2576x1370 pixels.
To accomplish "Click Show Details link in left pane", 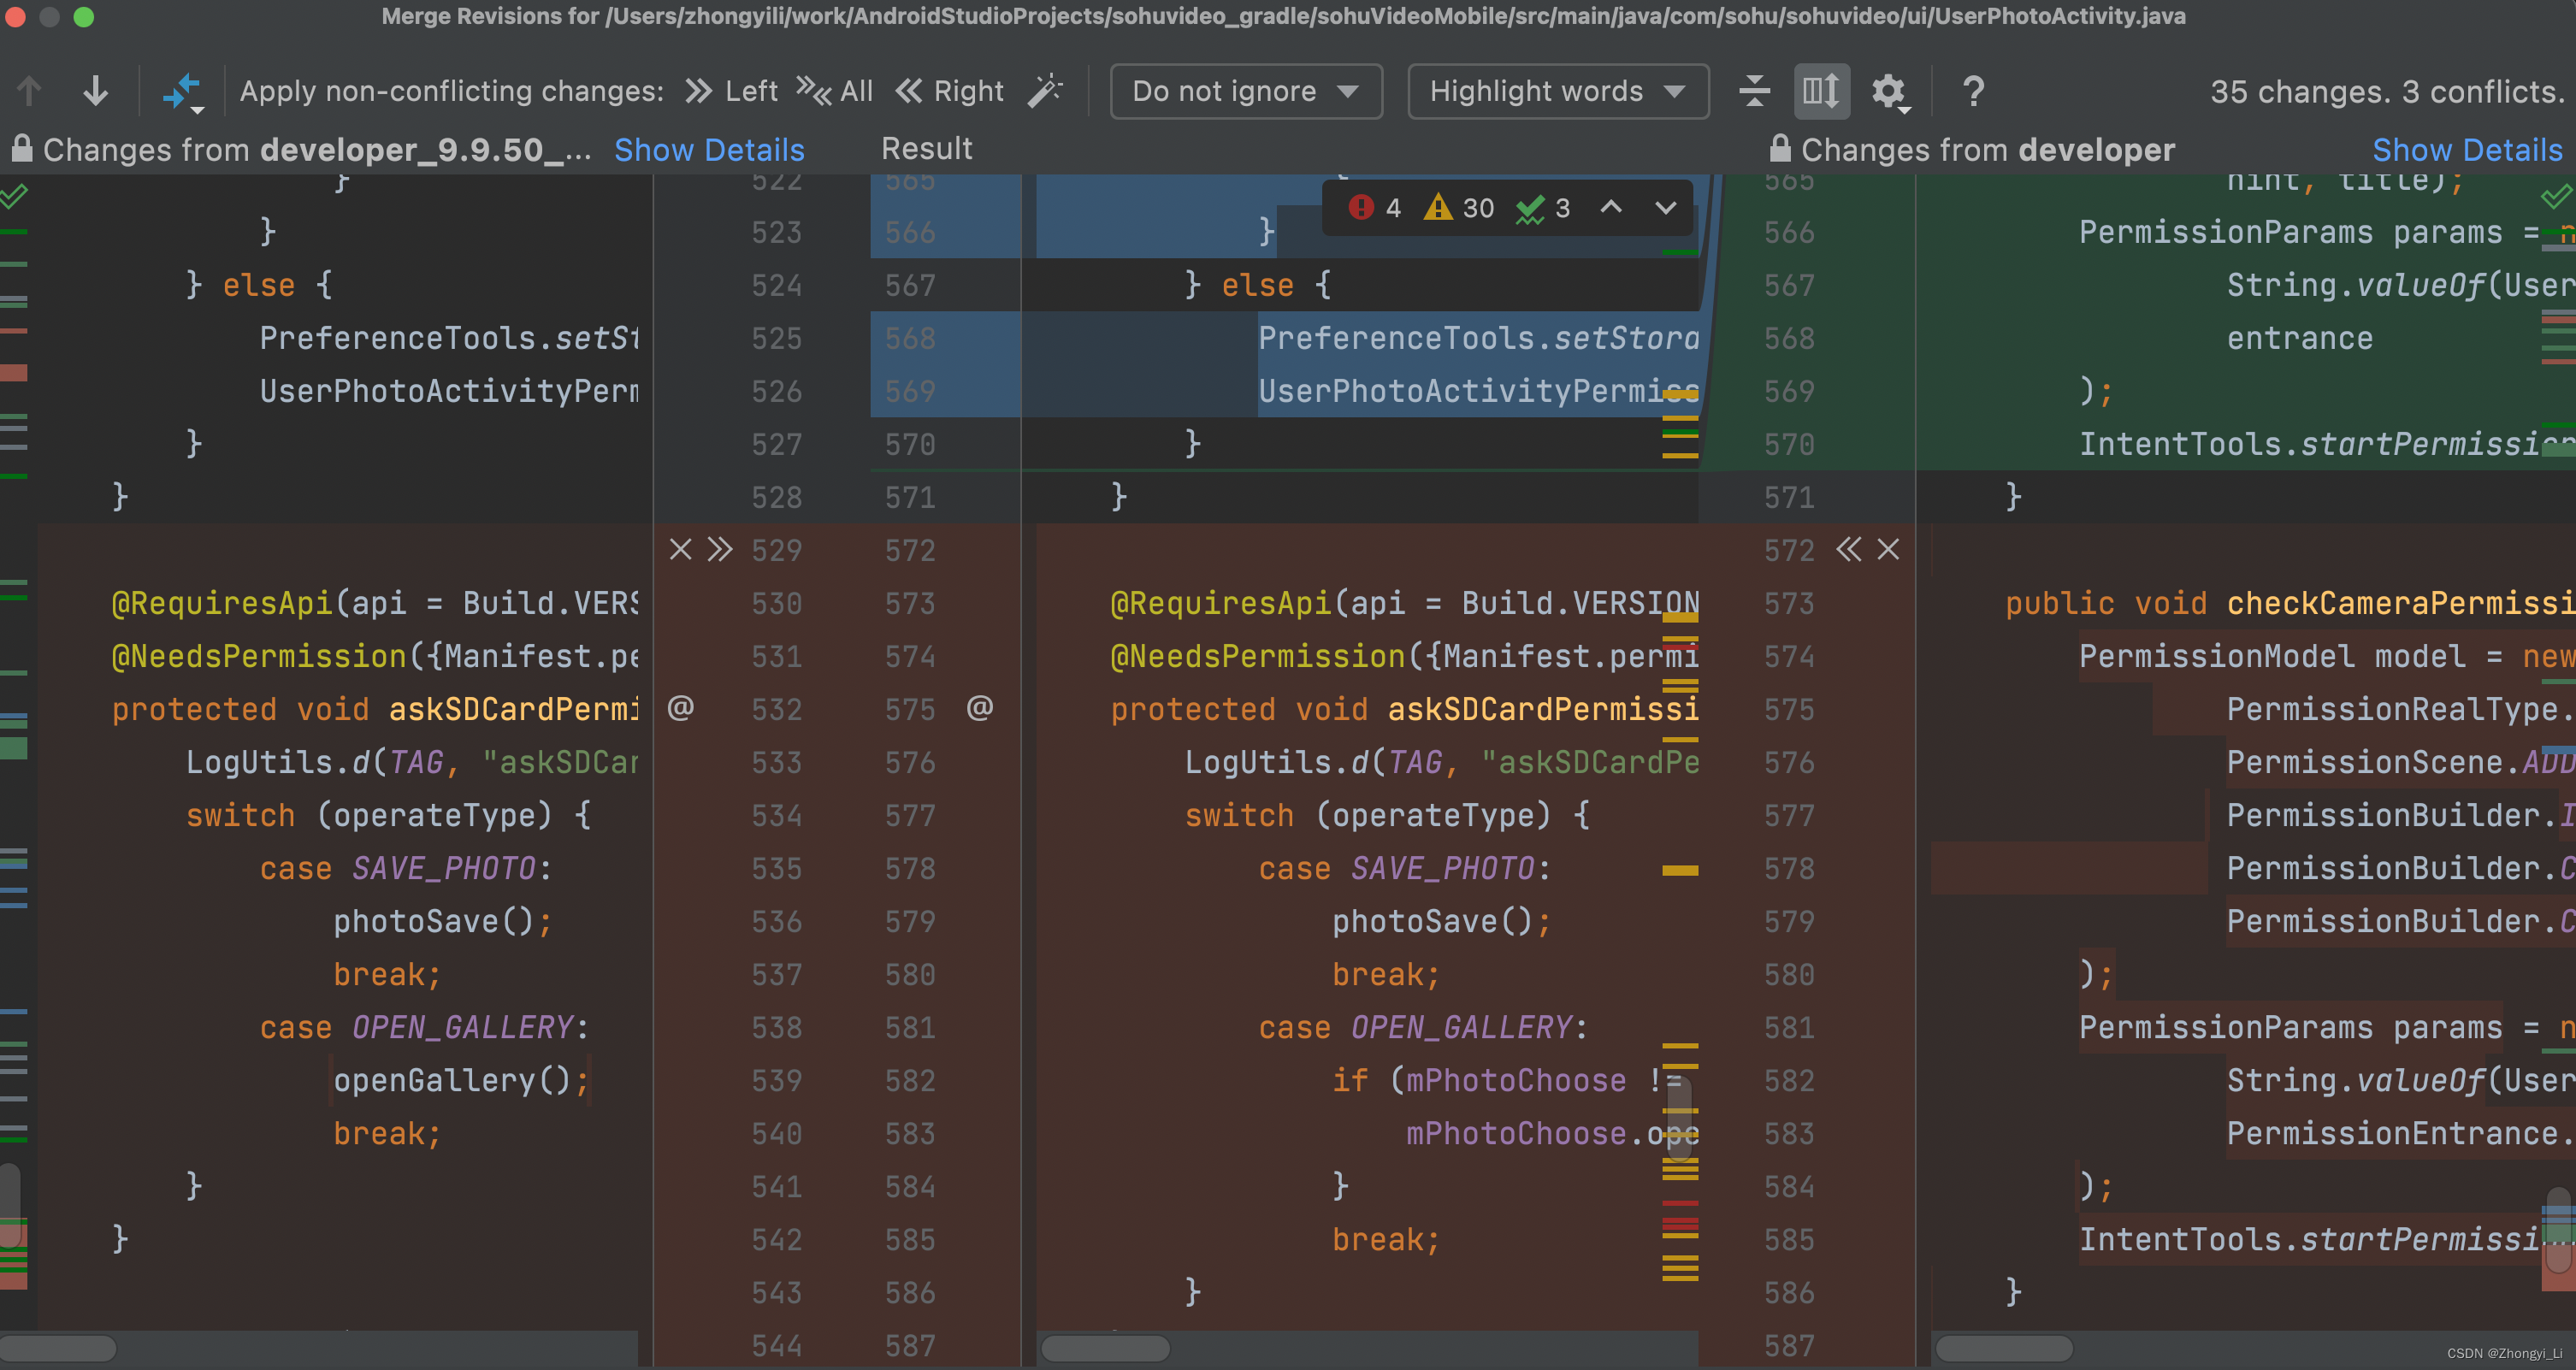I will pos(708,150).
